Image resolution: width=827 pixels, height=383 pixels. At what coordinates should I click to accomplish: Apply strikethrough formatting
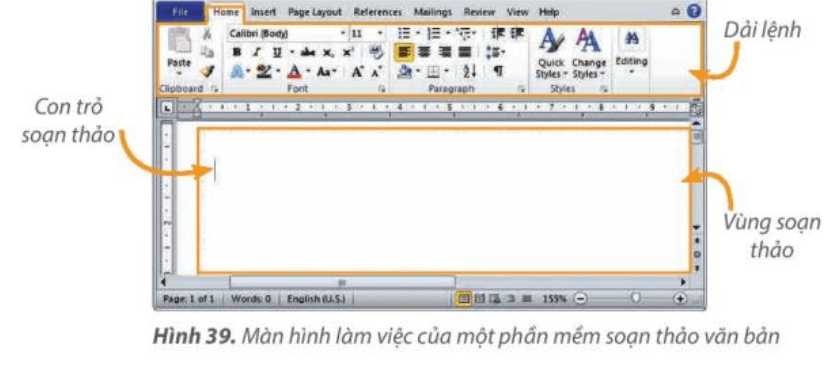(x=307, y=52)
